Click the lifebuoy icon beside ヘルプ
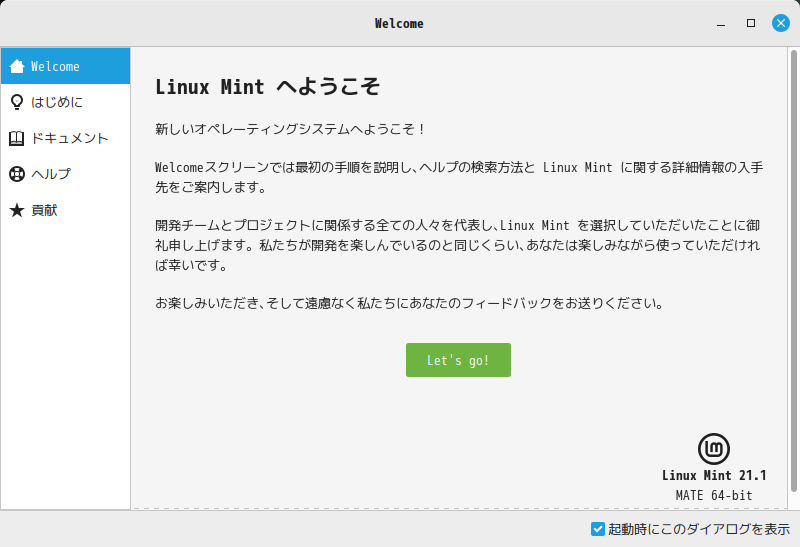Viewport: 800px width, 547px height. 17,174
